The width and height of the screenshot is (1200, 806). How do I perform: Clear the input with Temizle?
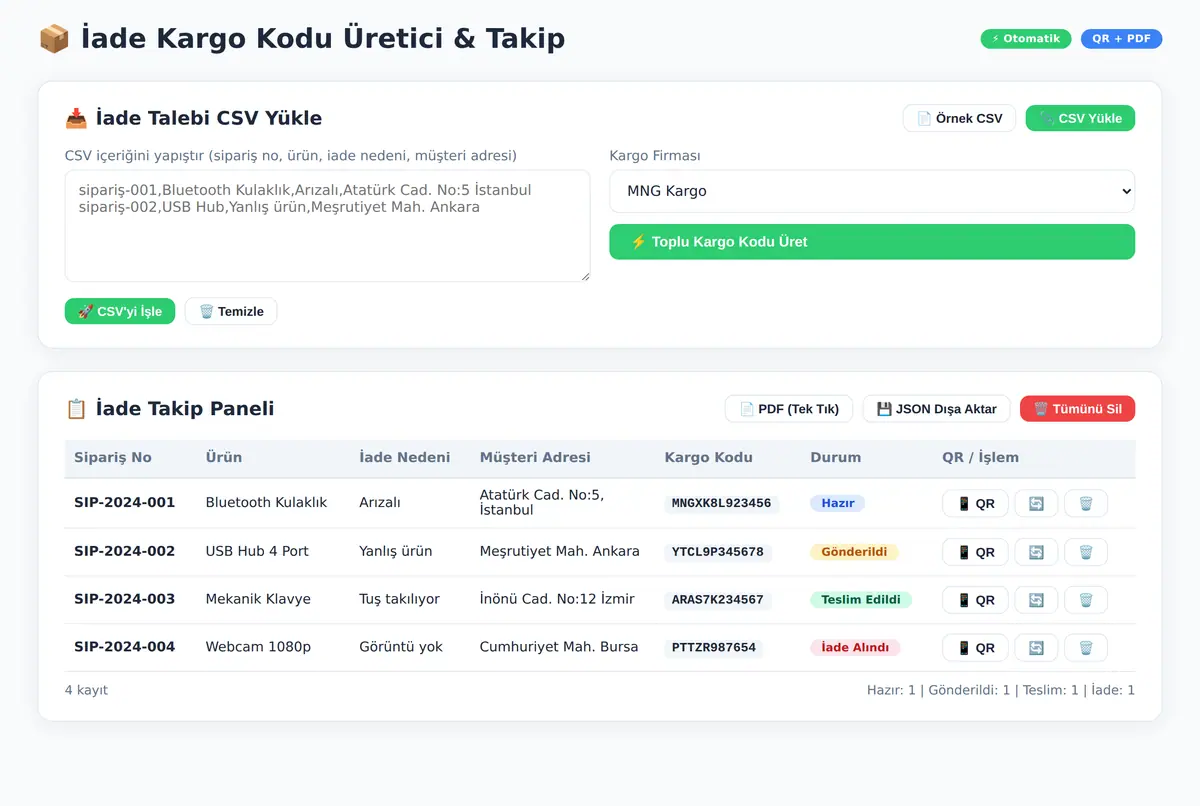pos(231,311)
